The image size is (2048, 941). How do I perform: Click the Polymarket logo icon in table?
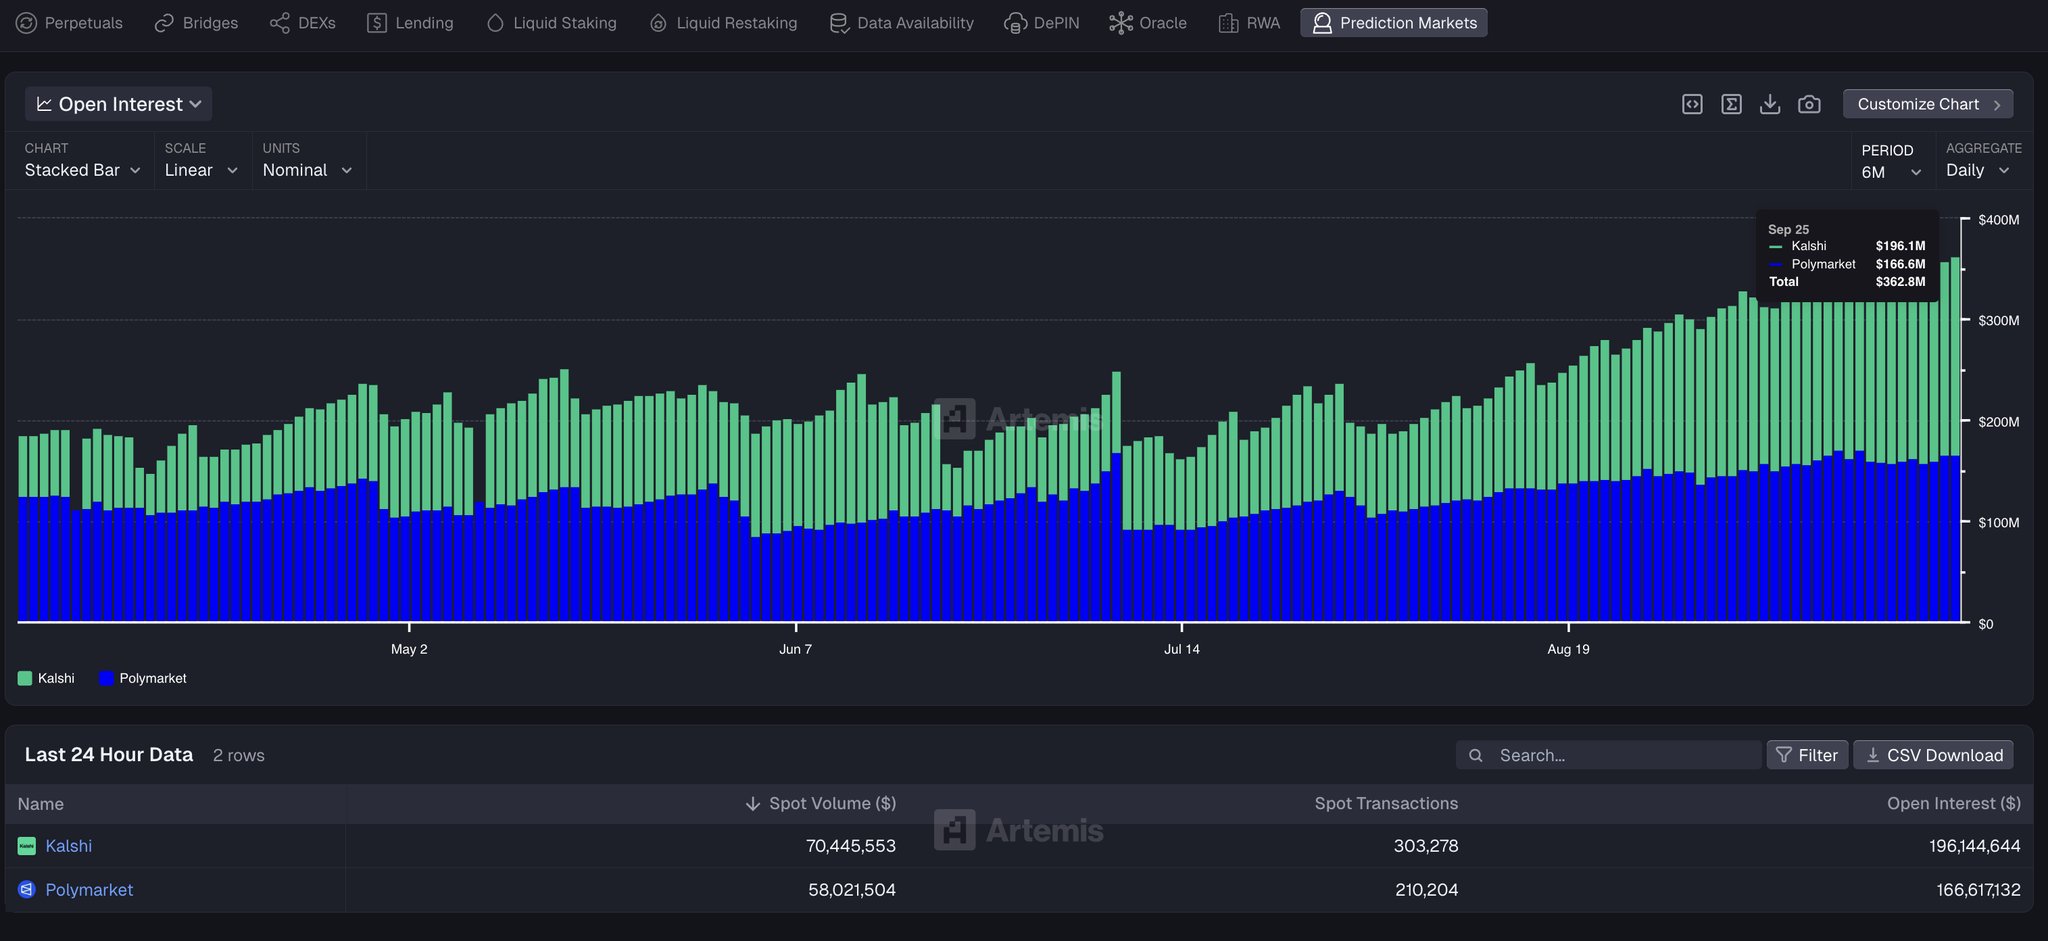coord(27,889)
